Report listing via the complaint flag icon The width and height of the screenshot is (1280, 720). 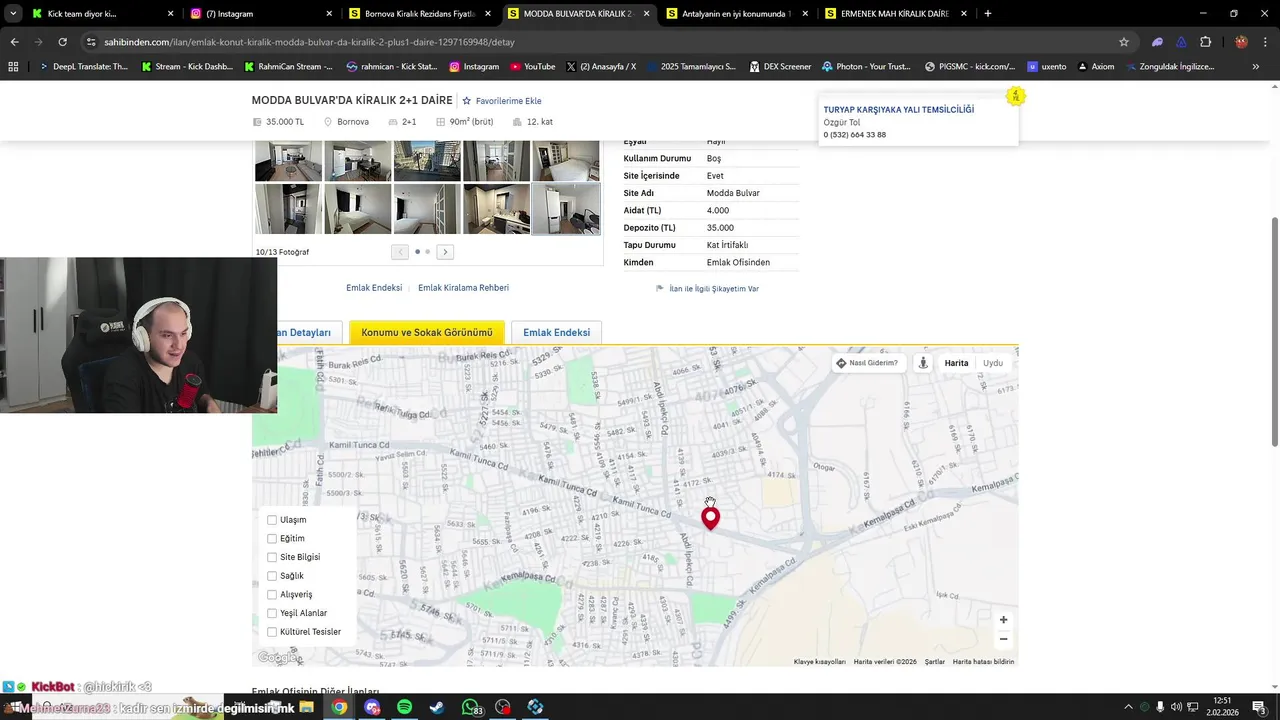660,288
